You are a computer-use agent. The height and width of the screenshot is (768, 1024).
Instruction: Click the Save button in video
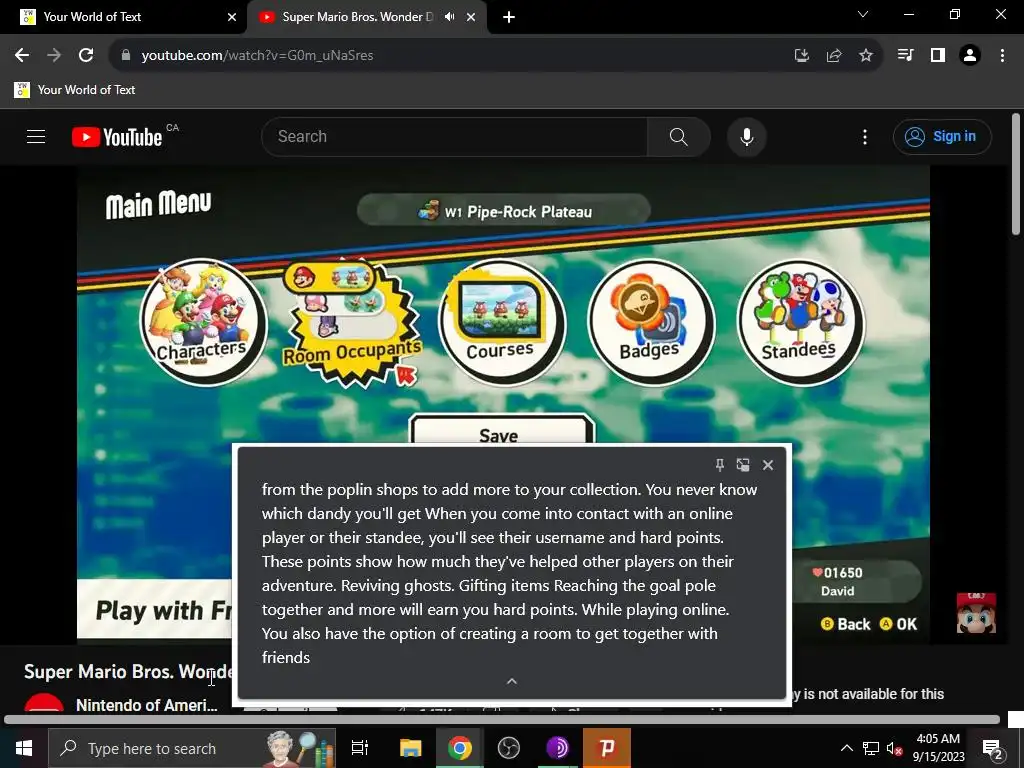click(501, 431)
